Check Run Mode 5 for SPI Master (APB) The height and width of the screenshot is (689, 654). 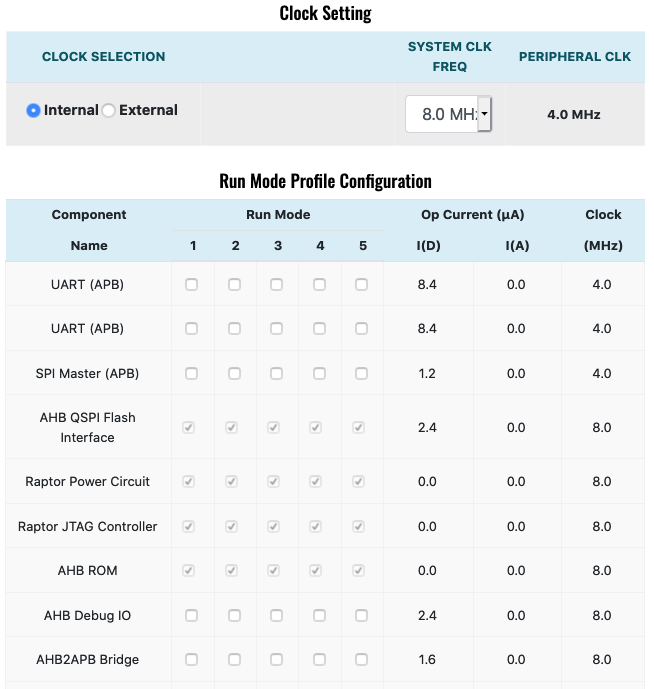(x=361, y=374)
